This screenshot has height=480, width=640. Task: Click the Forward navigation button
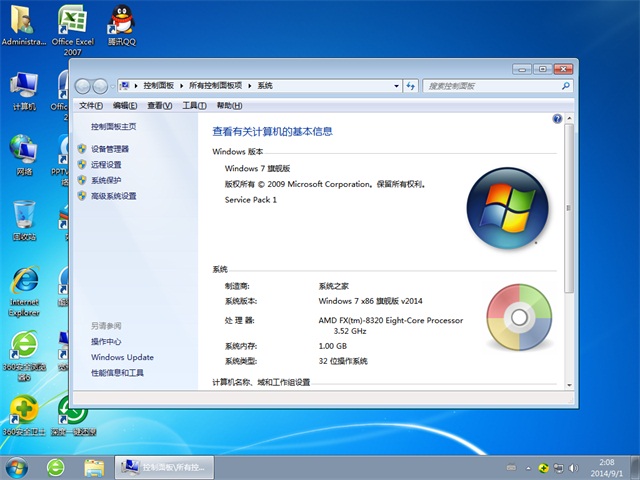pyautogui.click(x=100, y=86)
